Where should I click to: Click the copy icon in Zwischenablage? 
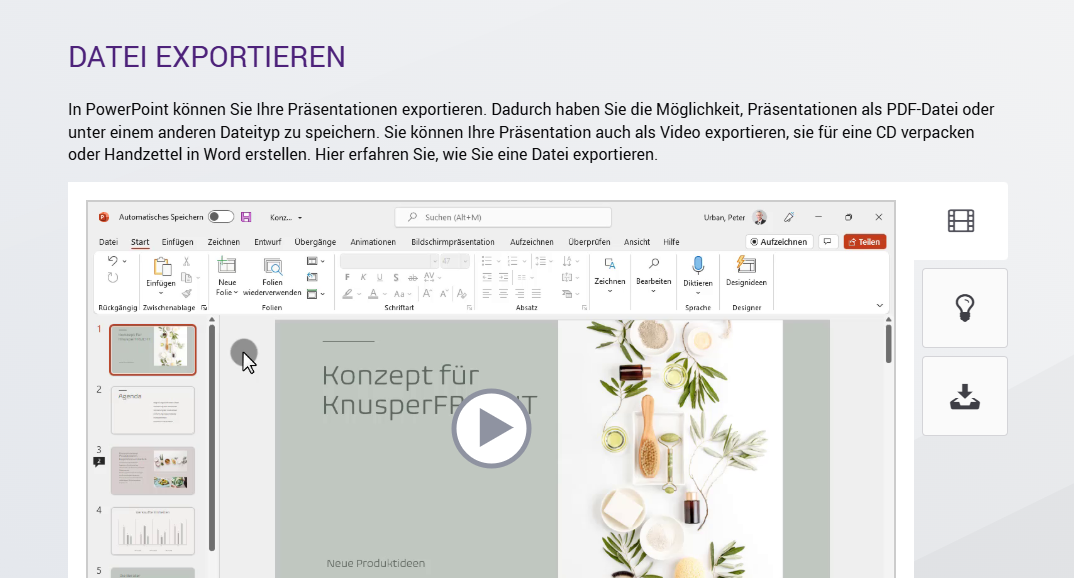[186, 277]
